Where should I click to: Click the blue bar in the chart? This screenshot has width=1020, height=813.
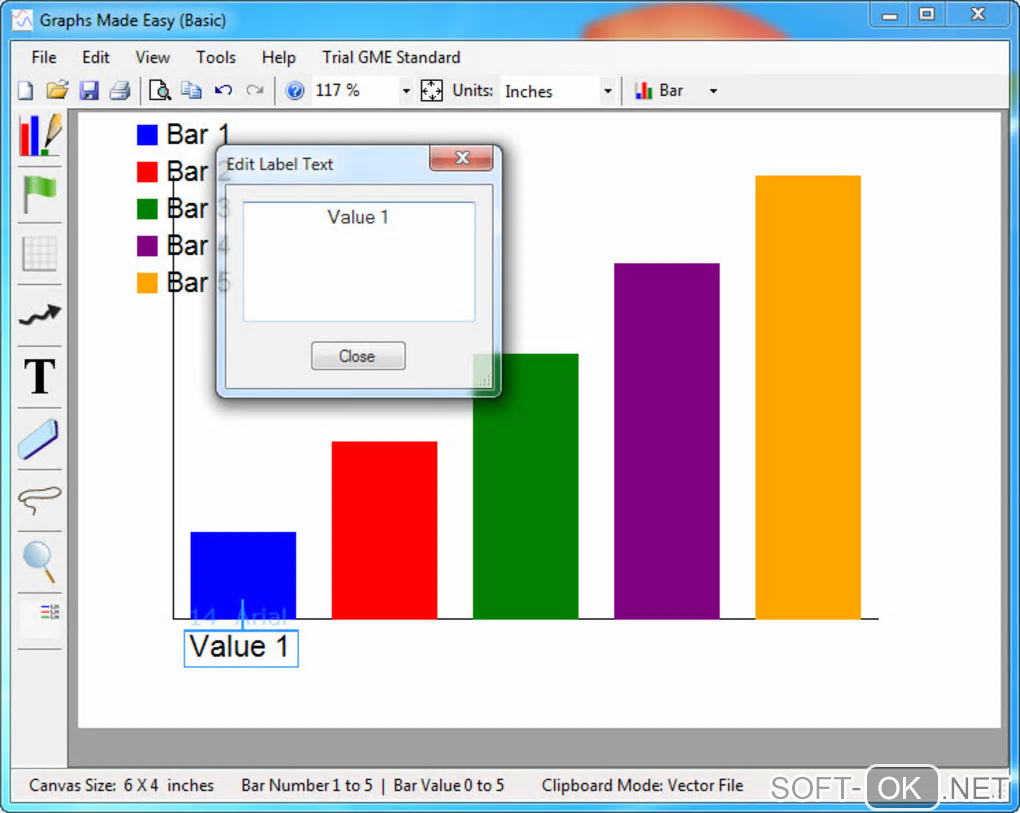(x=243, y=575)
